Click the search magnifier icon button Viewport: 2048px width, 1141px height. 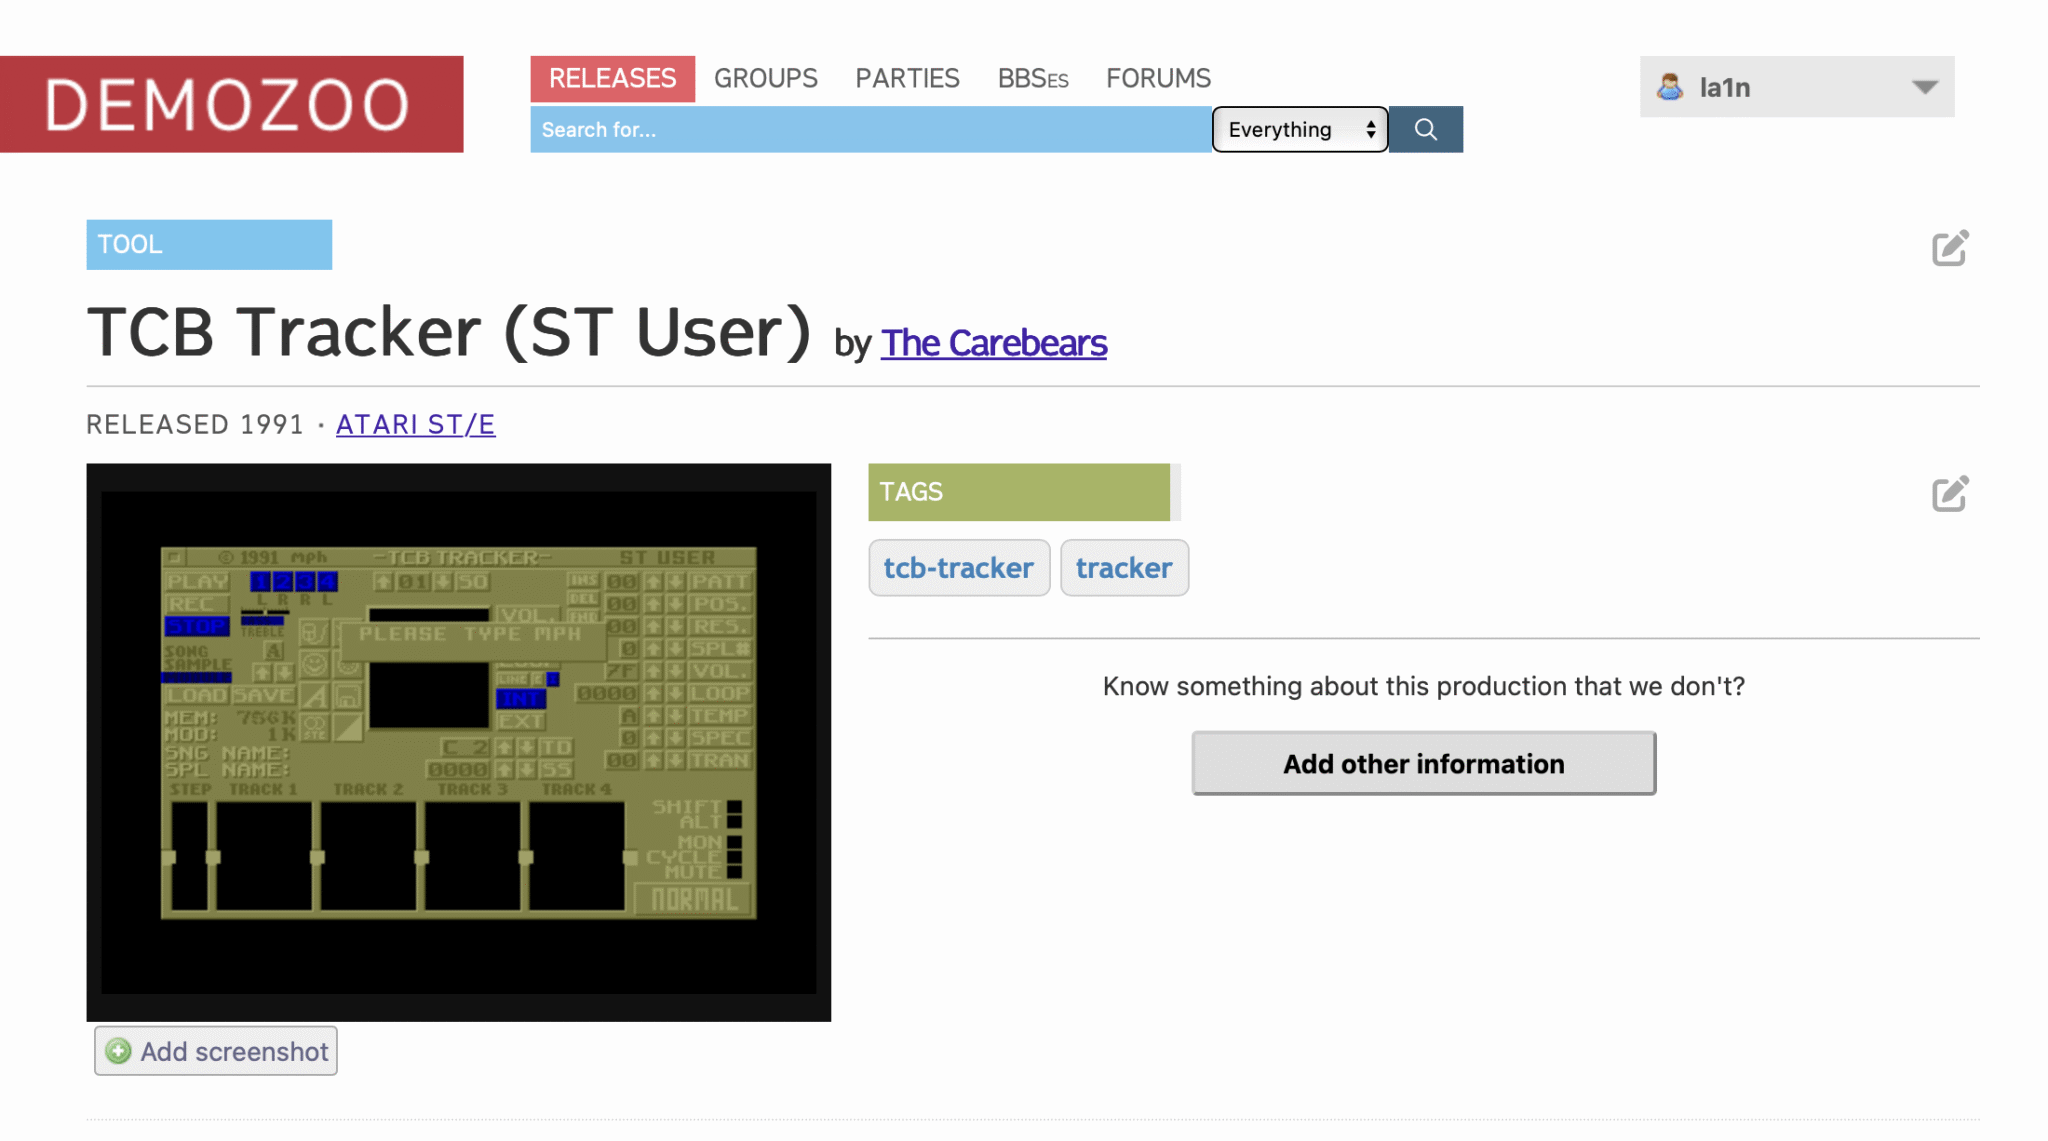click(1425, 129)
